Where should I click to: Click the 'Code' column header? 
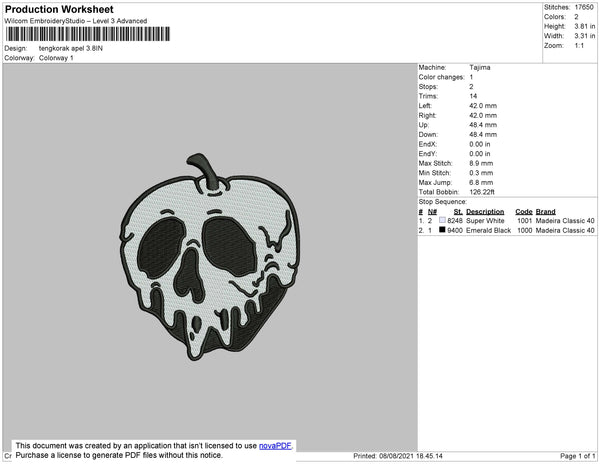[x=524, y=212]
